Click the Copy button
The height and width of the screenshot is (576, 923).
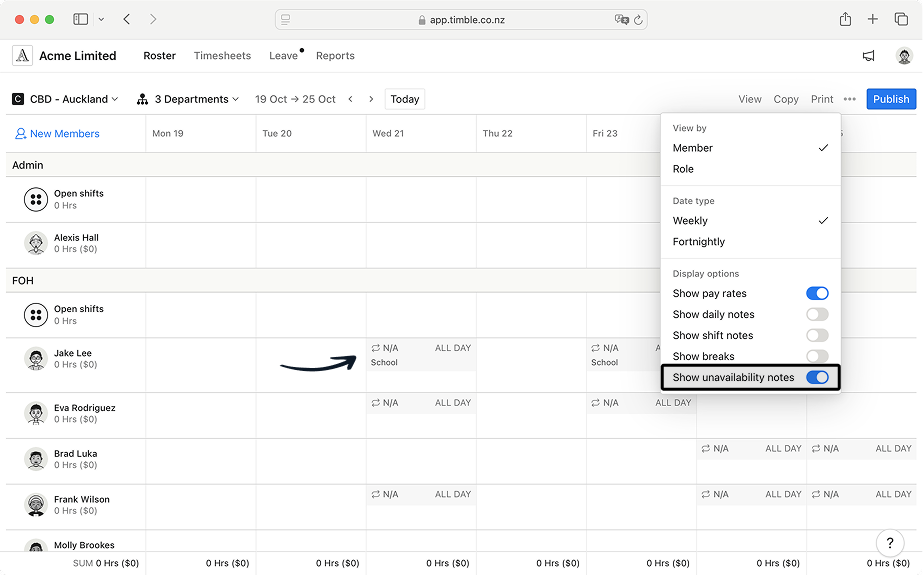pos(786,99)
